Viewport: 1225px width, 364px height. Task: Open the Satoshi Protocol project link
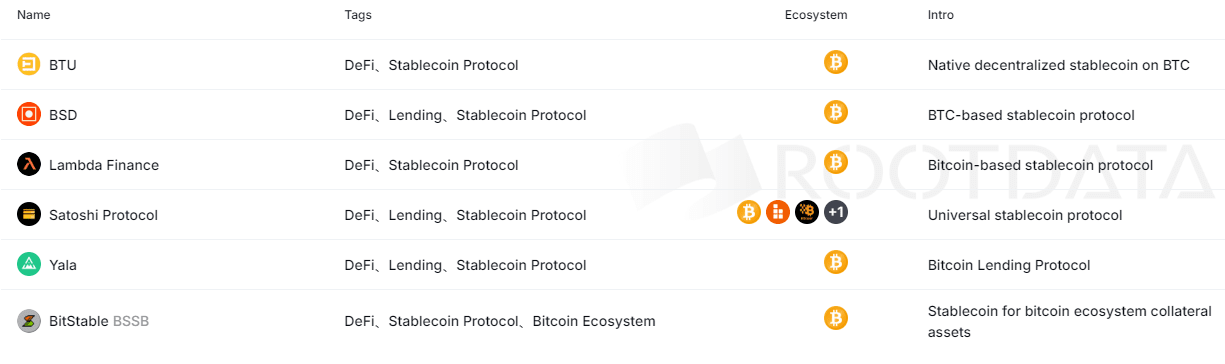pos(104,215)
